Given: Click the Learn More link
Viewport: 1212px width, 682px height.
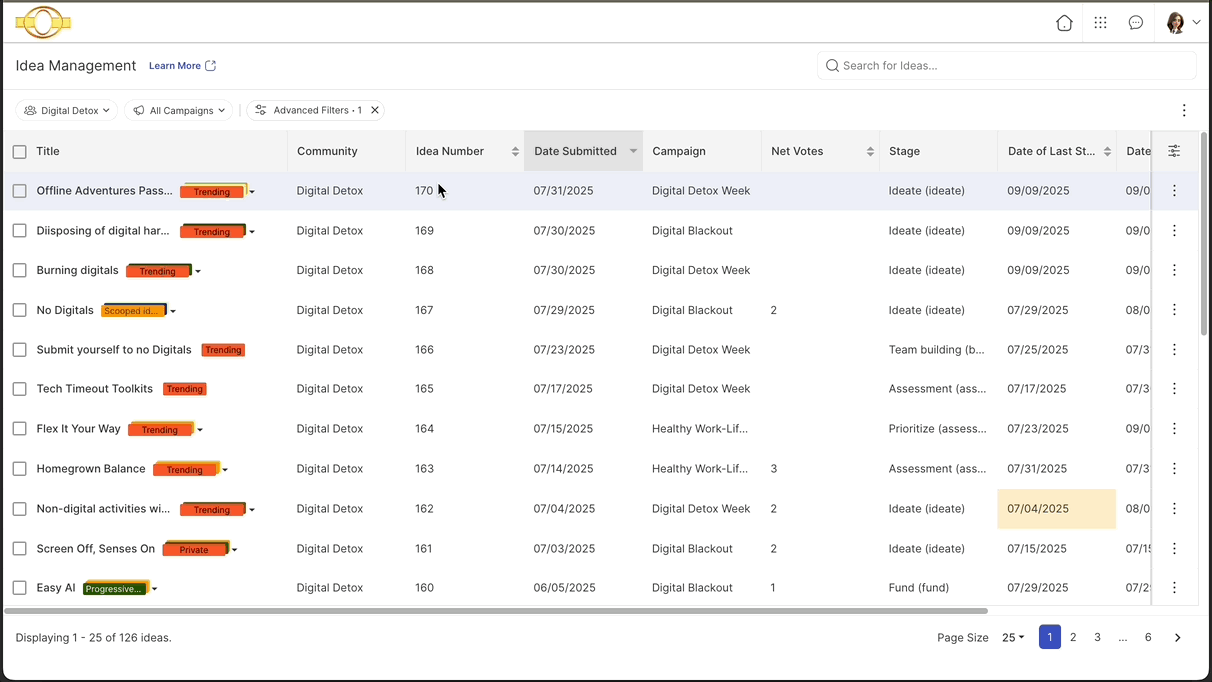Looking at the screenshot, I should click(175, 66).
